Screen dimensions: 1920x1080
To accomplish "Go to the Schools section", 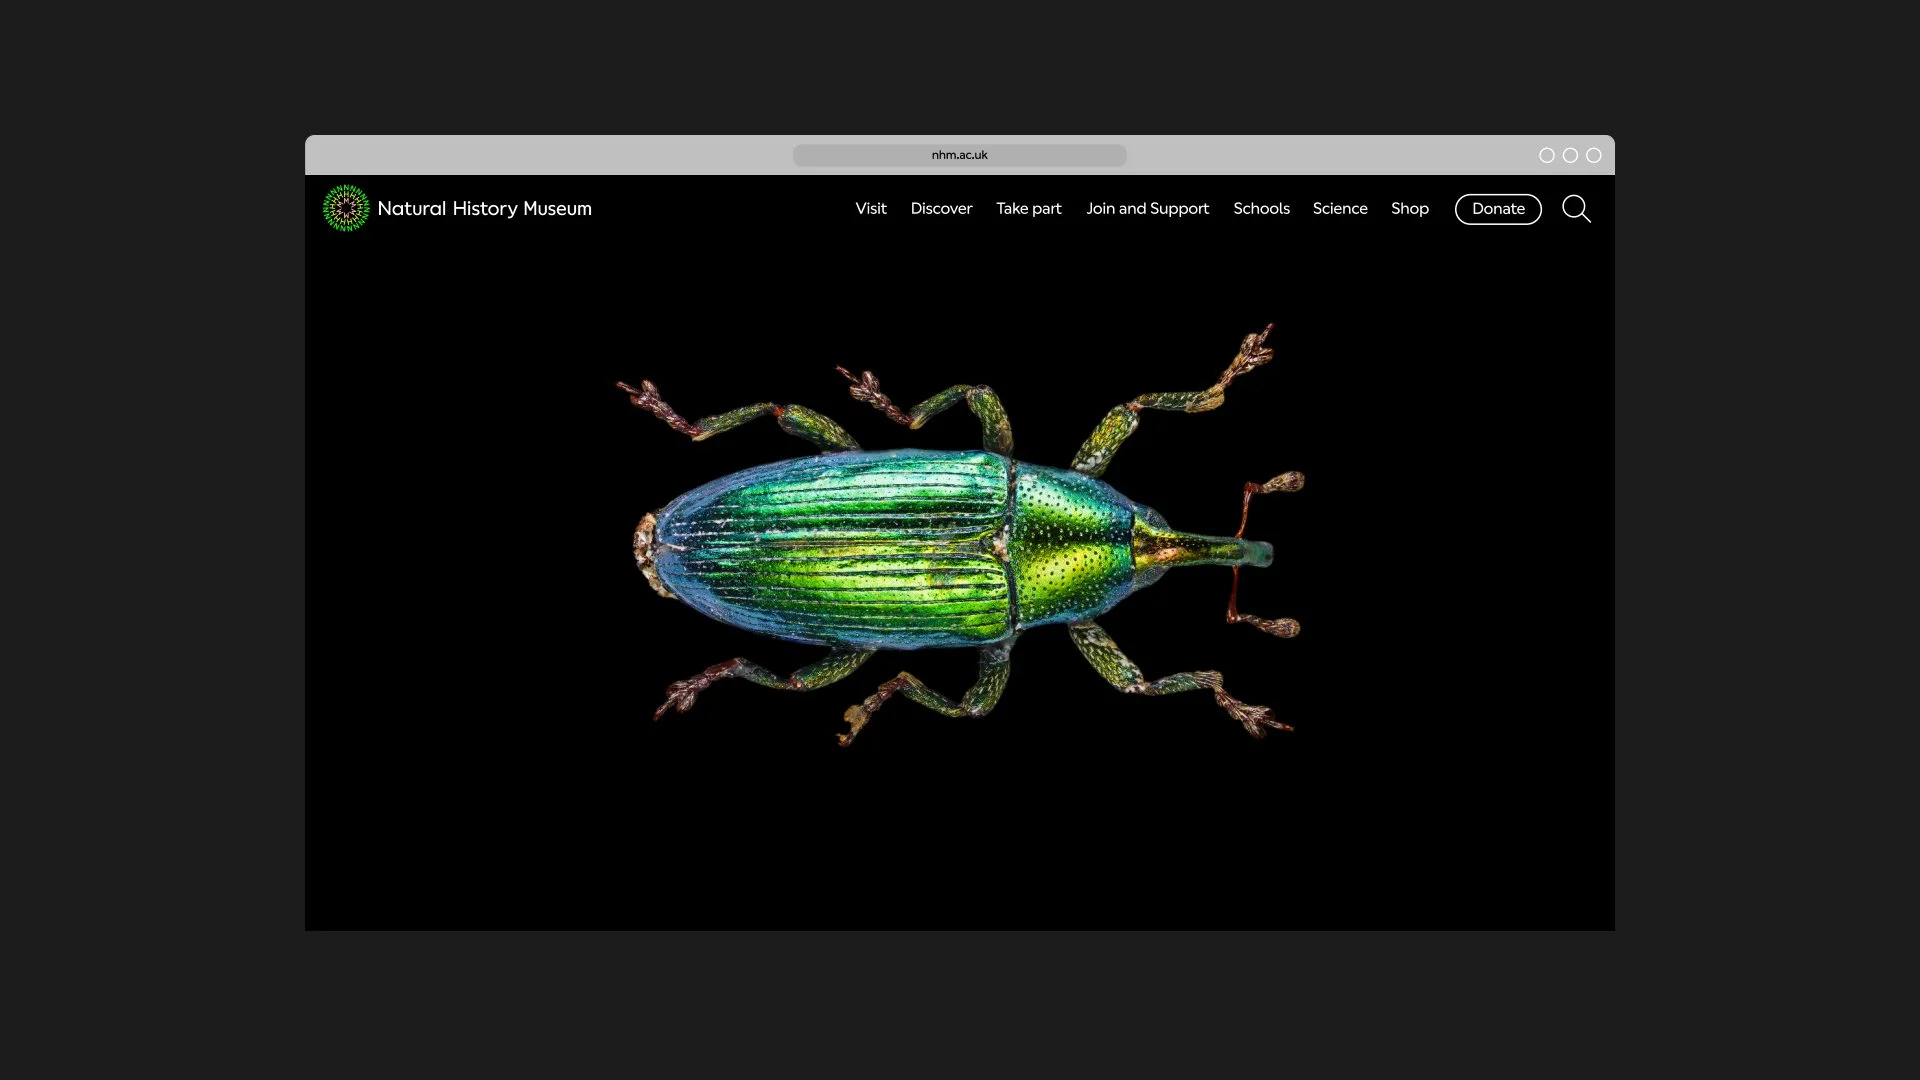I will [x=1261, y=209].
